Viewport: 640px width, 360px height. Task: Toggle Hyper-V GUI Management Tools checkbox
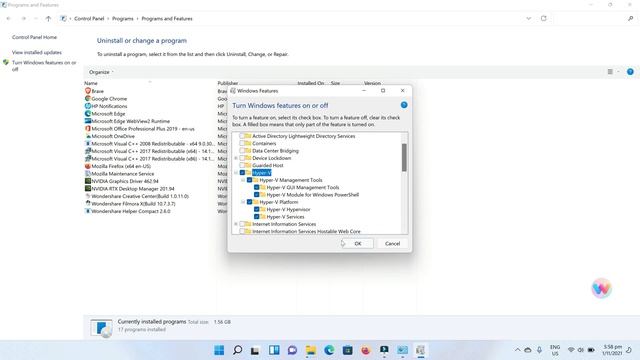coord(257,187)
